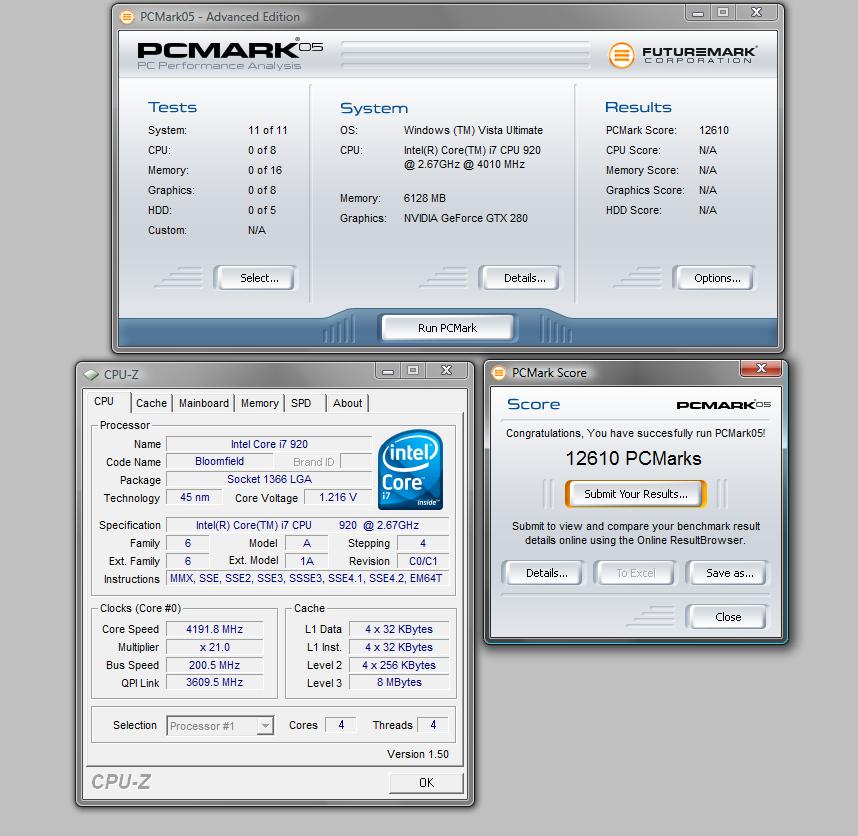Click the 'Version 1.50' text in CPU-Z
The height and width of the screenshot is (836, 858).
click(418, 754)
